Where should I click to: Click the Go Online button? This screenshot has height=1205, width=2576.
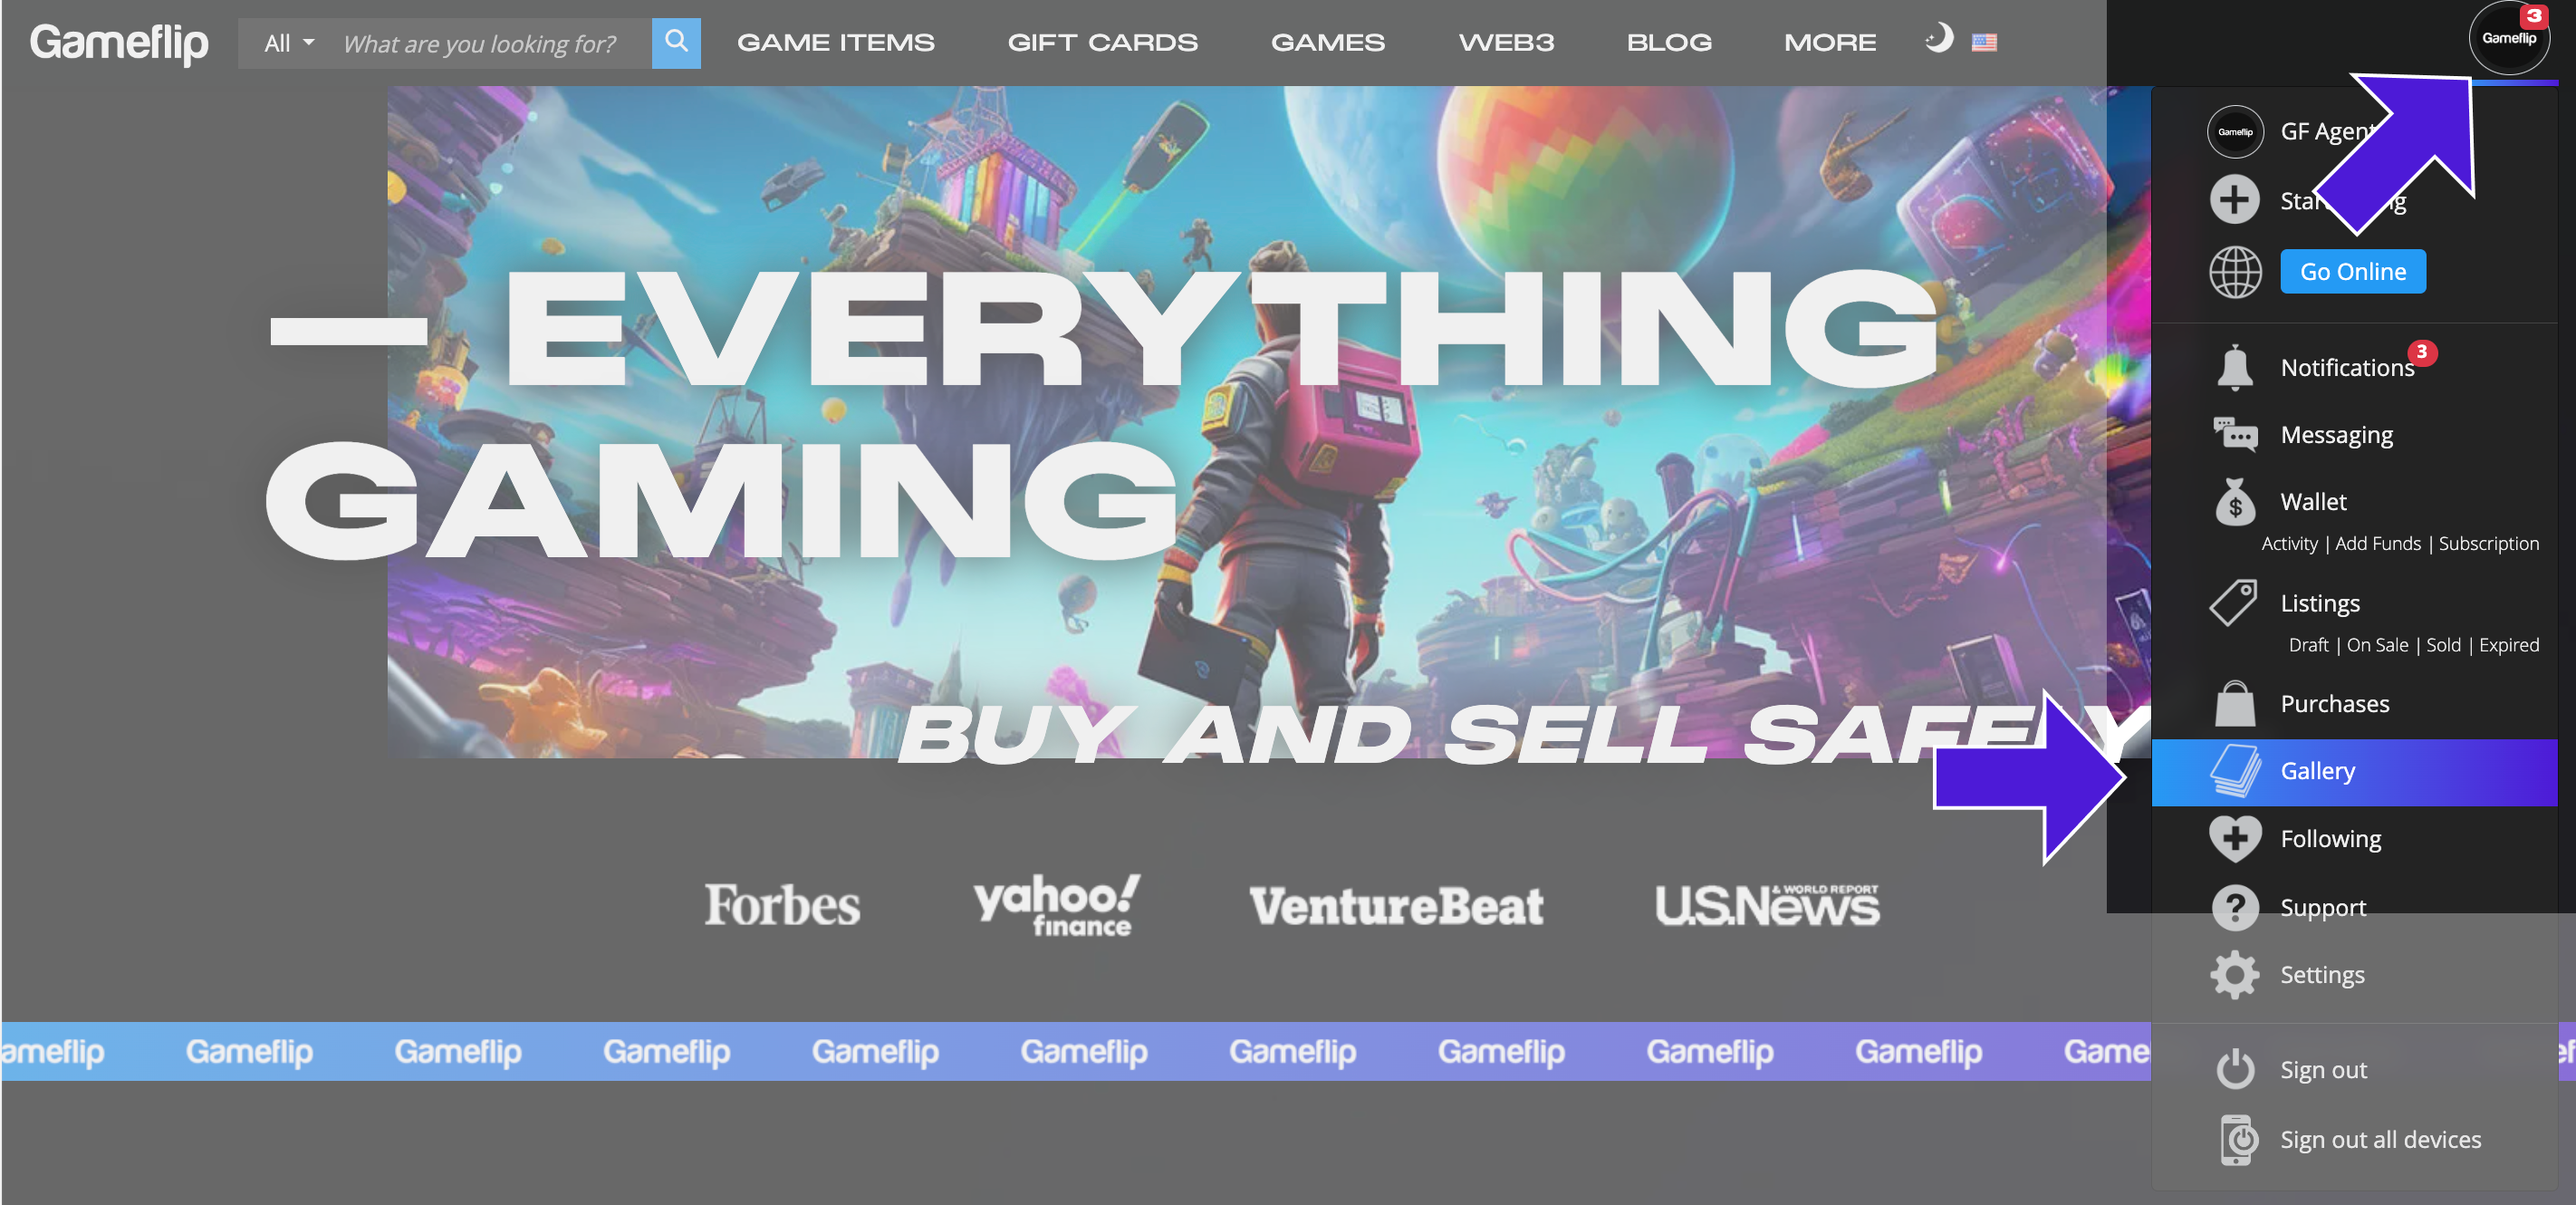pyautogui.click(x=2352, y=271)
